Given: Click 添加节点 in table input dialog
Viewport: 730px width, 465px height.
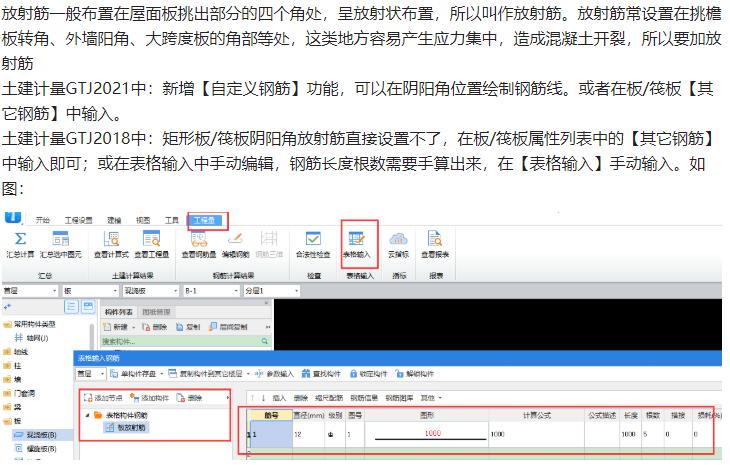Looking at the screenshot, I should tap(103, 398).
